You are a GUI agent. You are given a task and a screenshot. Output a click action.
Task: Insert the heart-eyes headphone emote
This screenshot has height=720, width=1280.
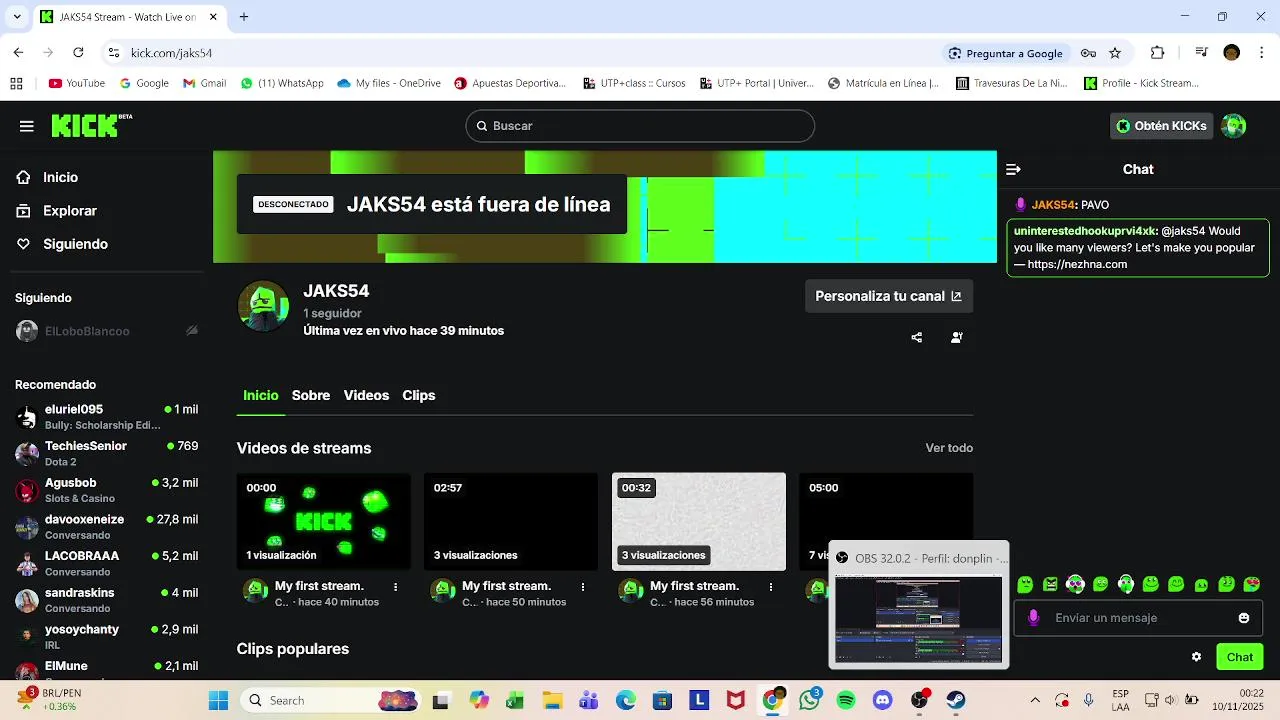[1075, 584]
